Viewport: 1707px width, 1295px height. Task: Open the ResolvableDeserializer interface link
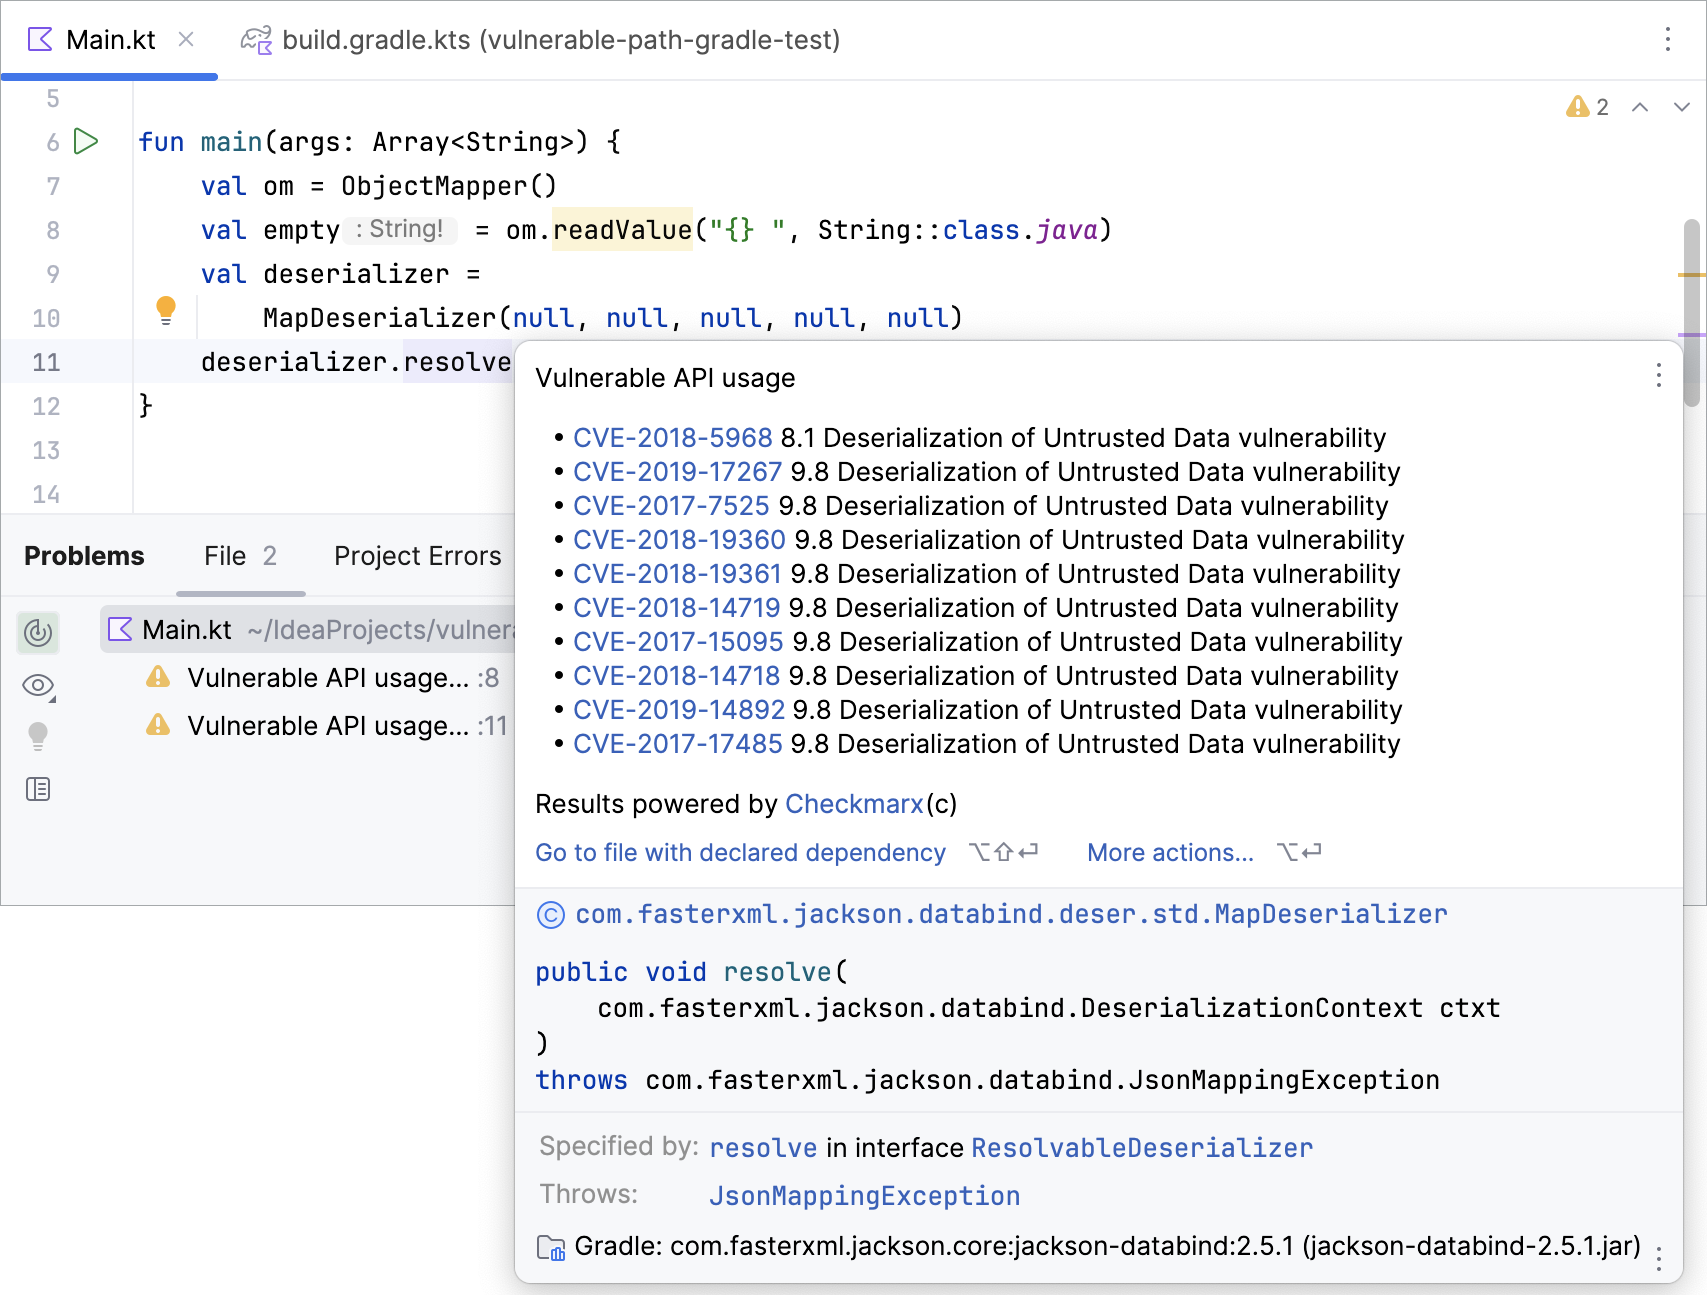(x=1142, y=1148)
